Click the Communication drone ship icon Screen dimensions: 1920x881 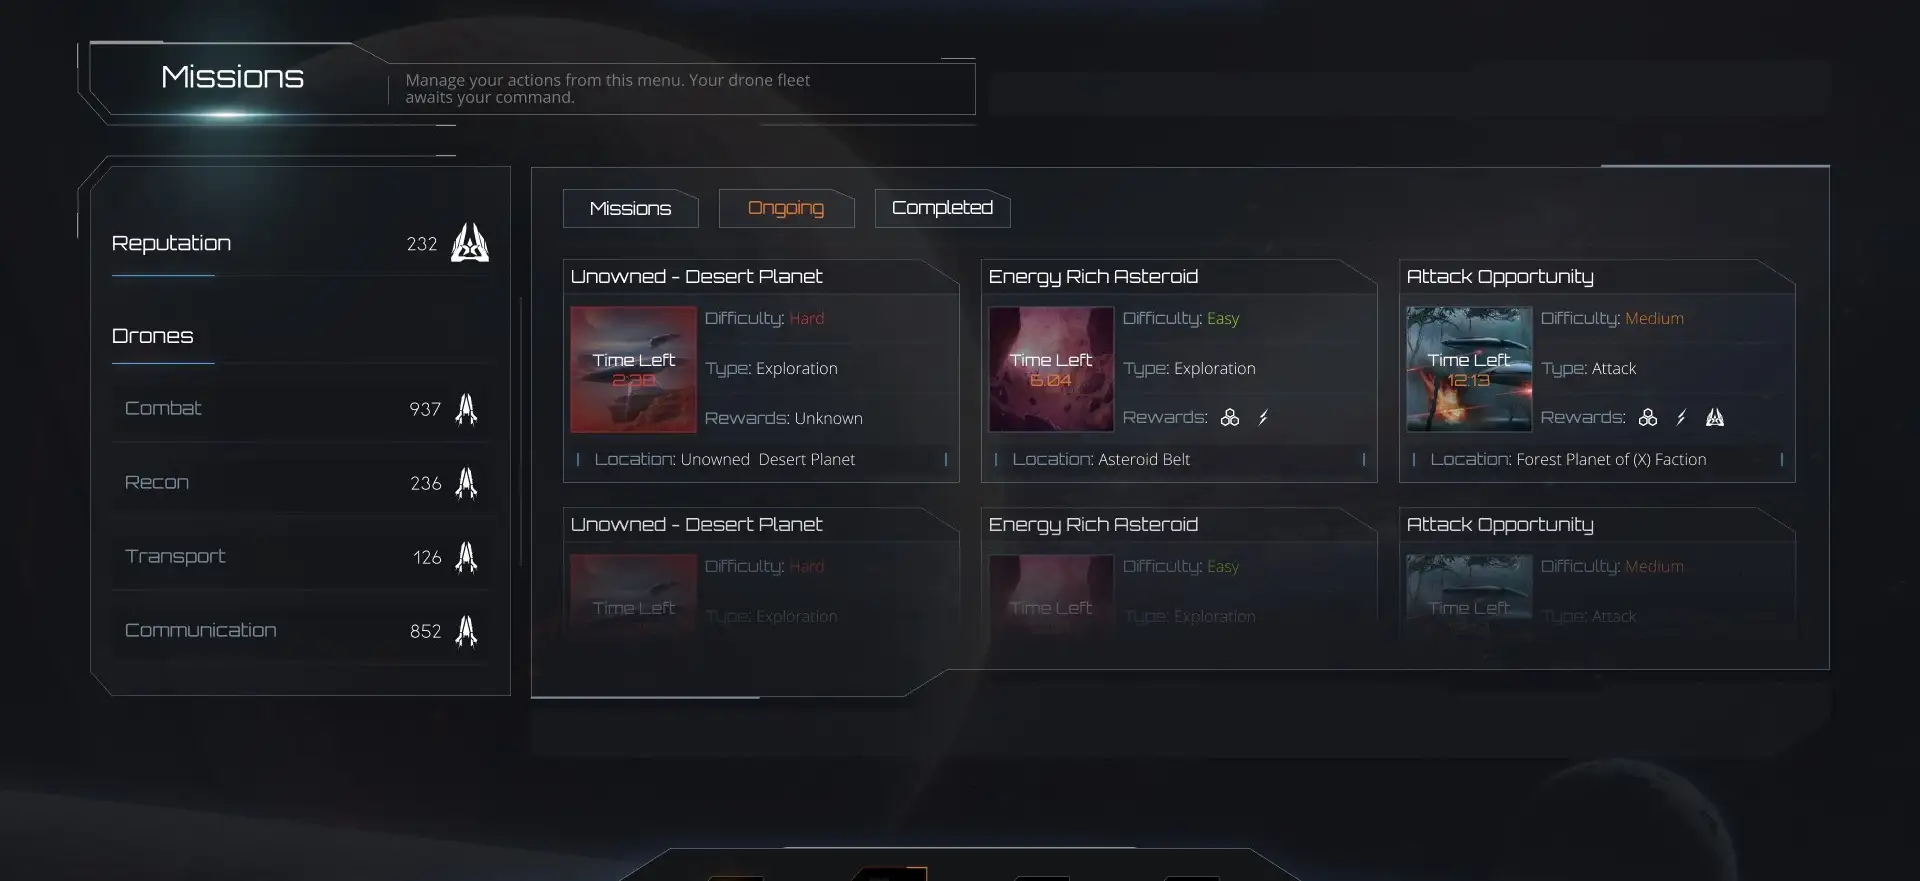tap(466, 631)
